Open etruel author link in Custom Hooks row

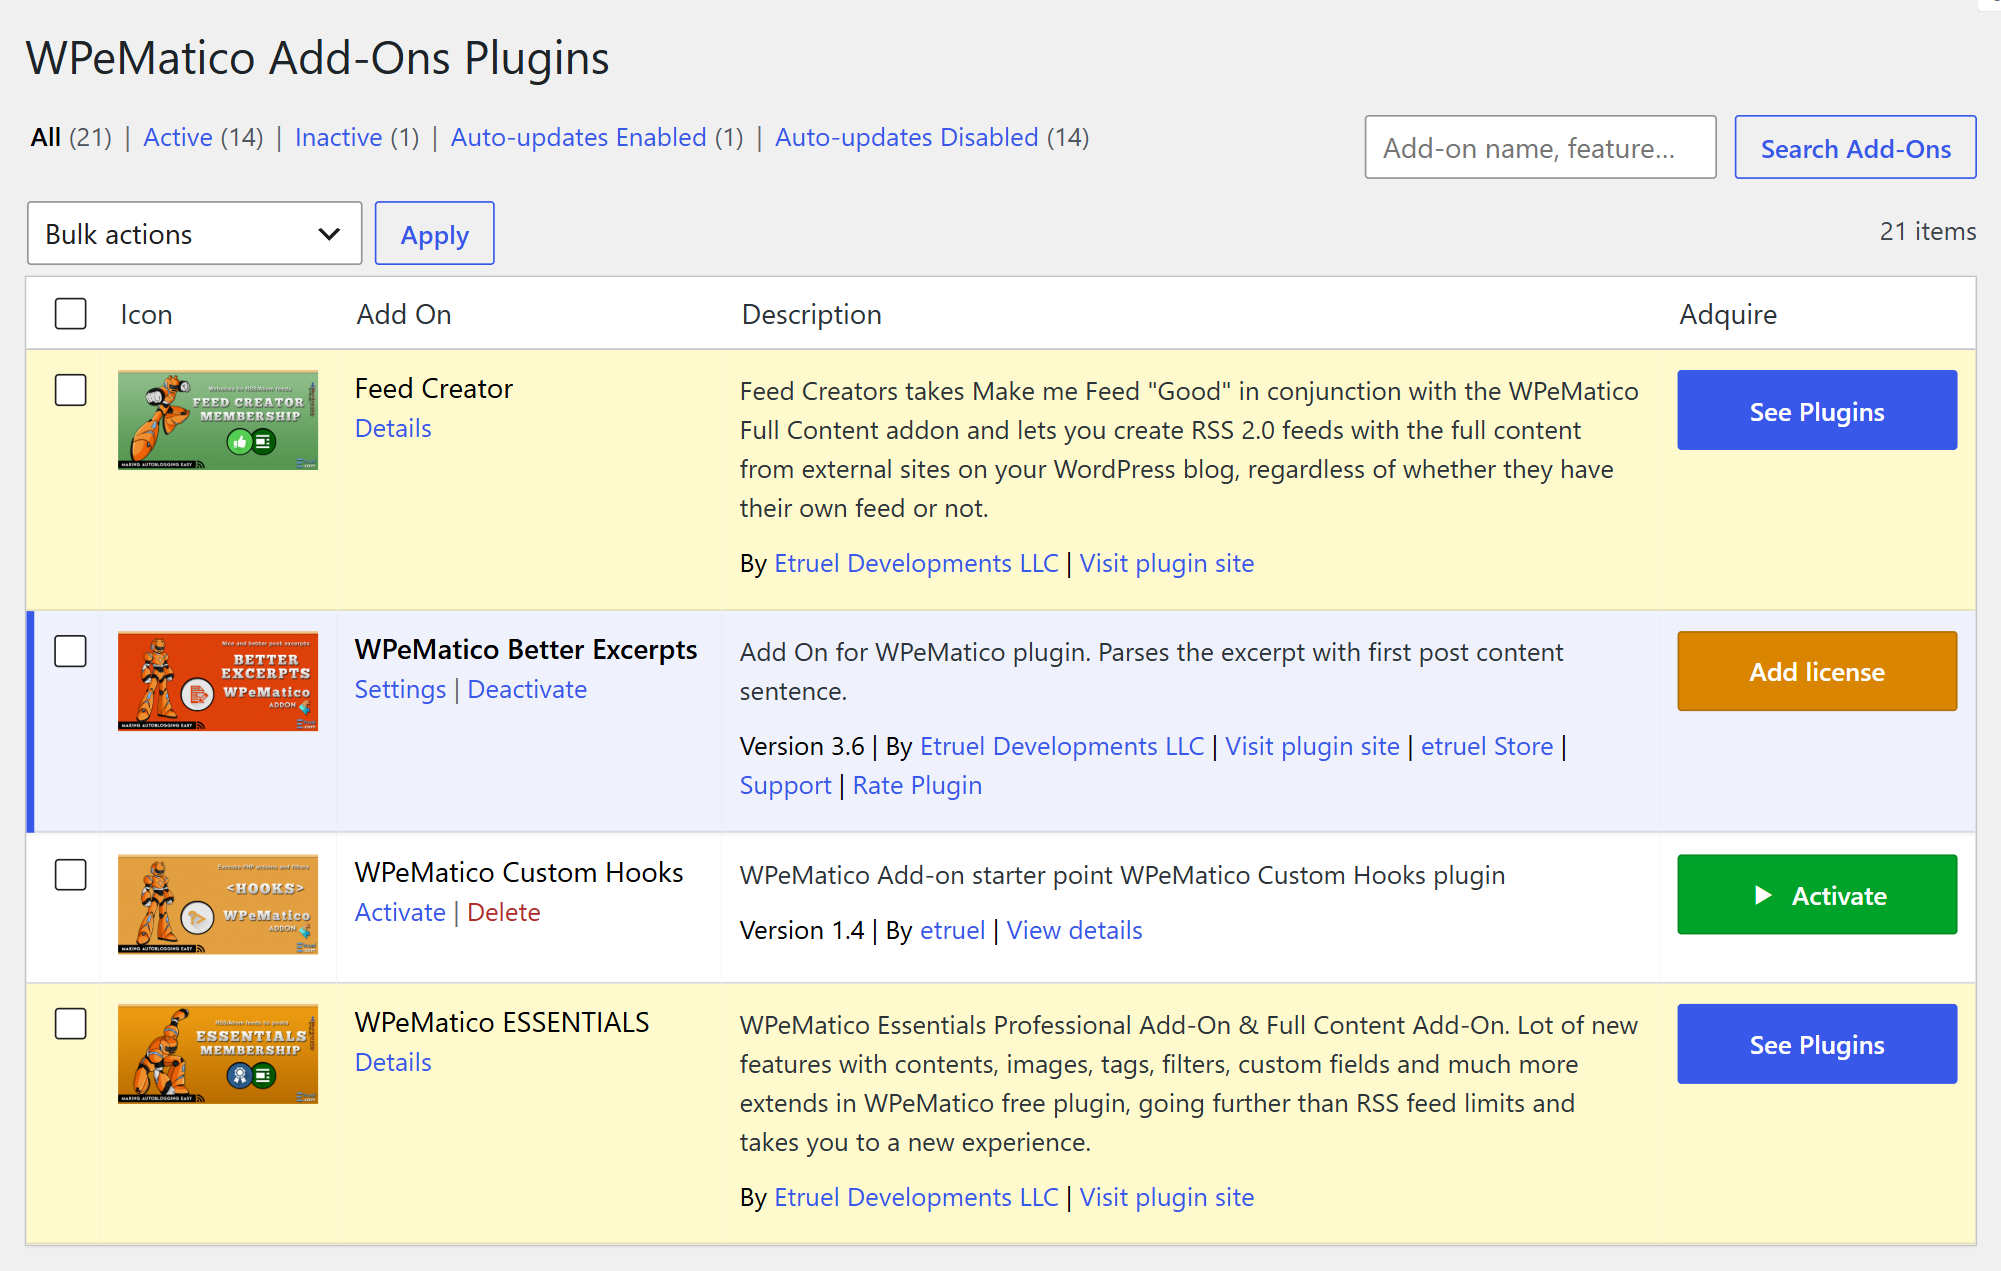(x=952, y=930)
